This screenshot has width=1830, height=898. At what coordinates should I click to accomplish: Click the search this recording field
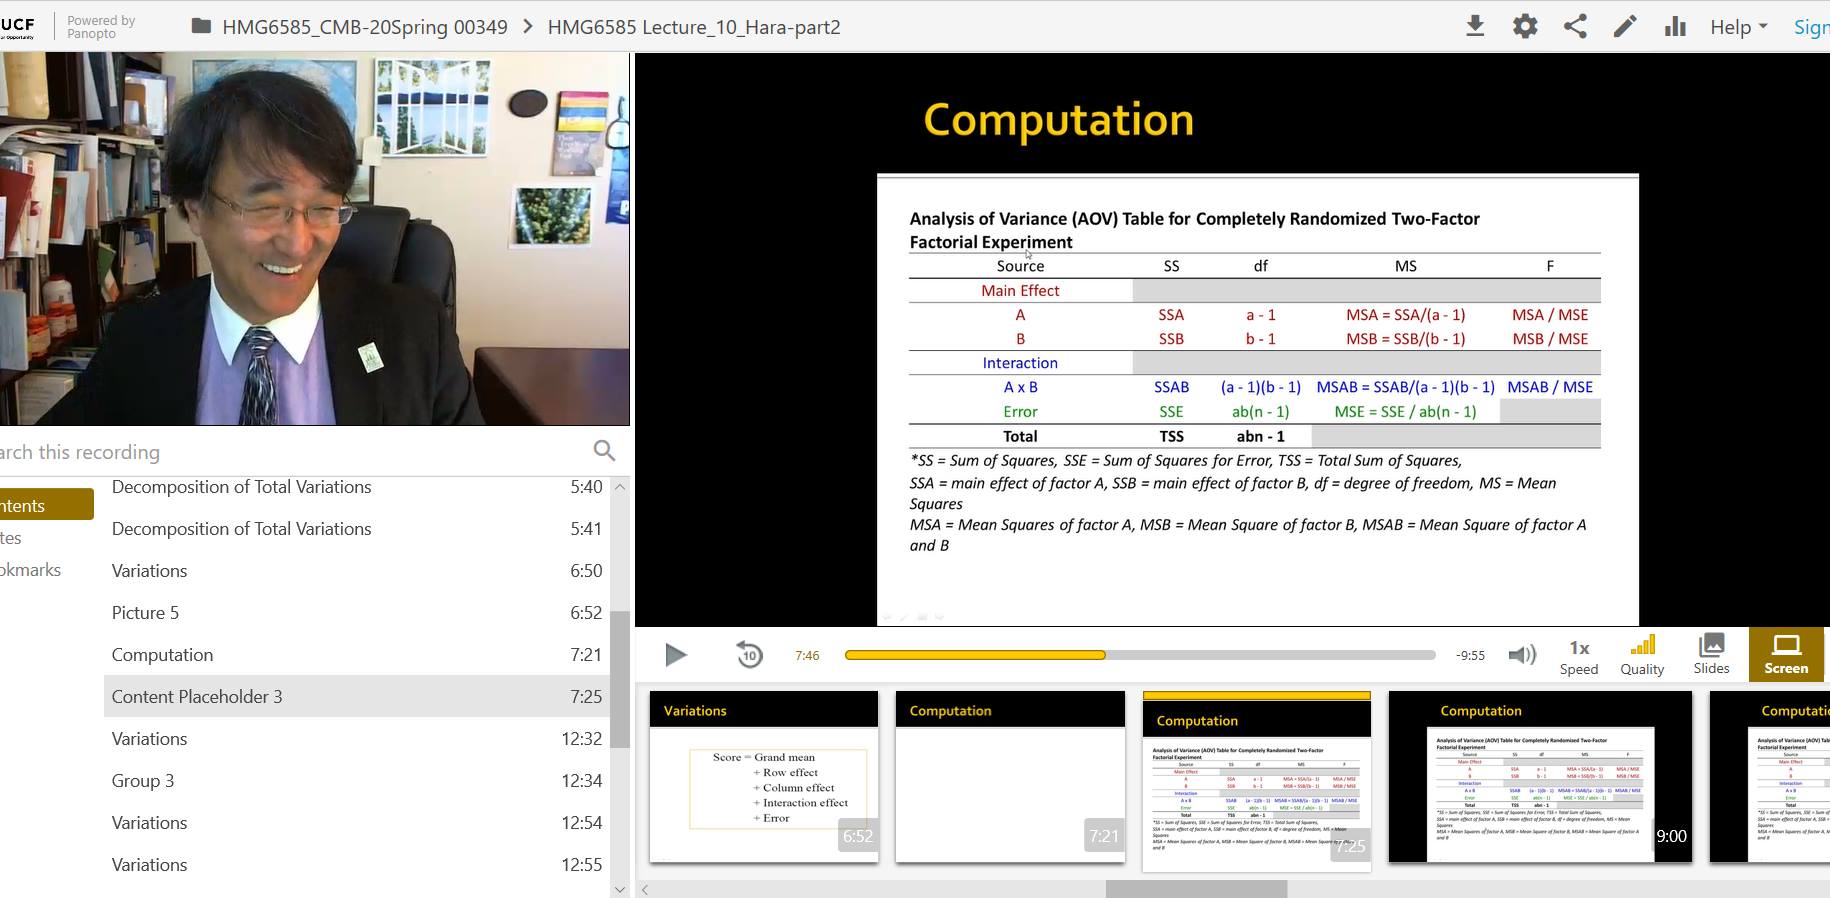290,452
